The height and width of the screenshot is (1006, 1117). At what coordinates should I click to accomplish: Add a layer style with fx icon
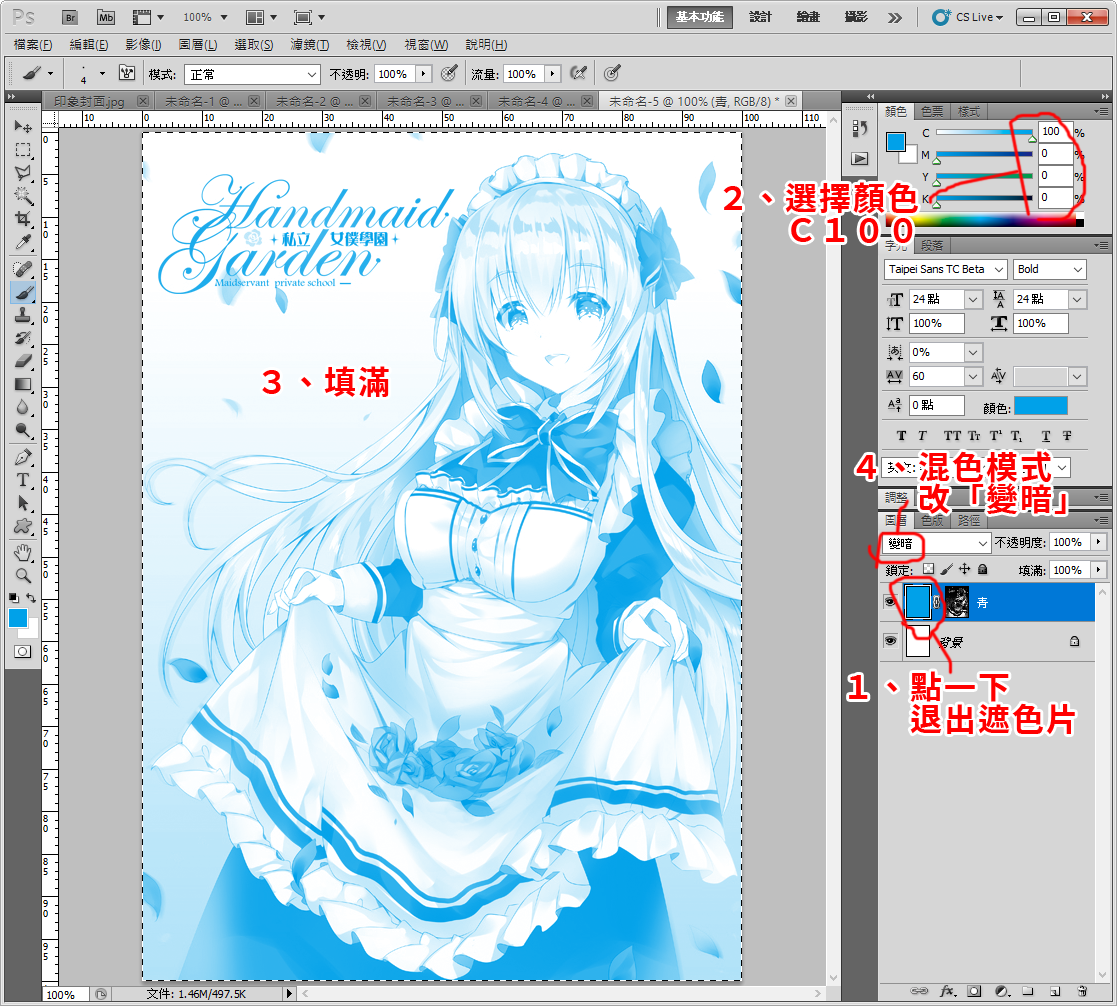tap(947, 991)
